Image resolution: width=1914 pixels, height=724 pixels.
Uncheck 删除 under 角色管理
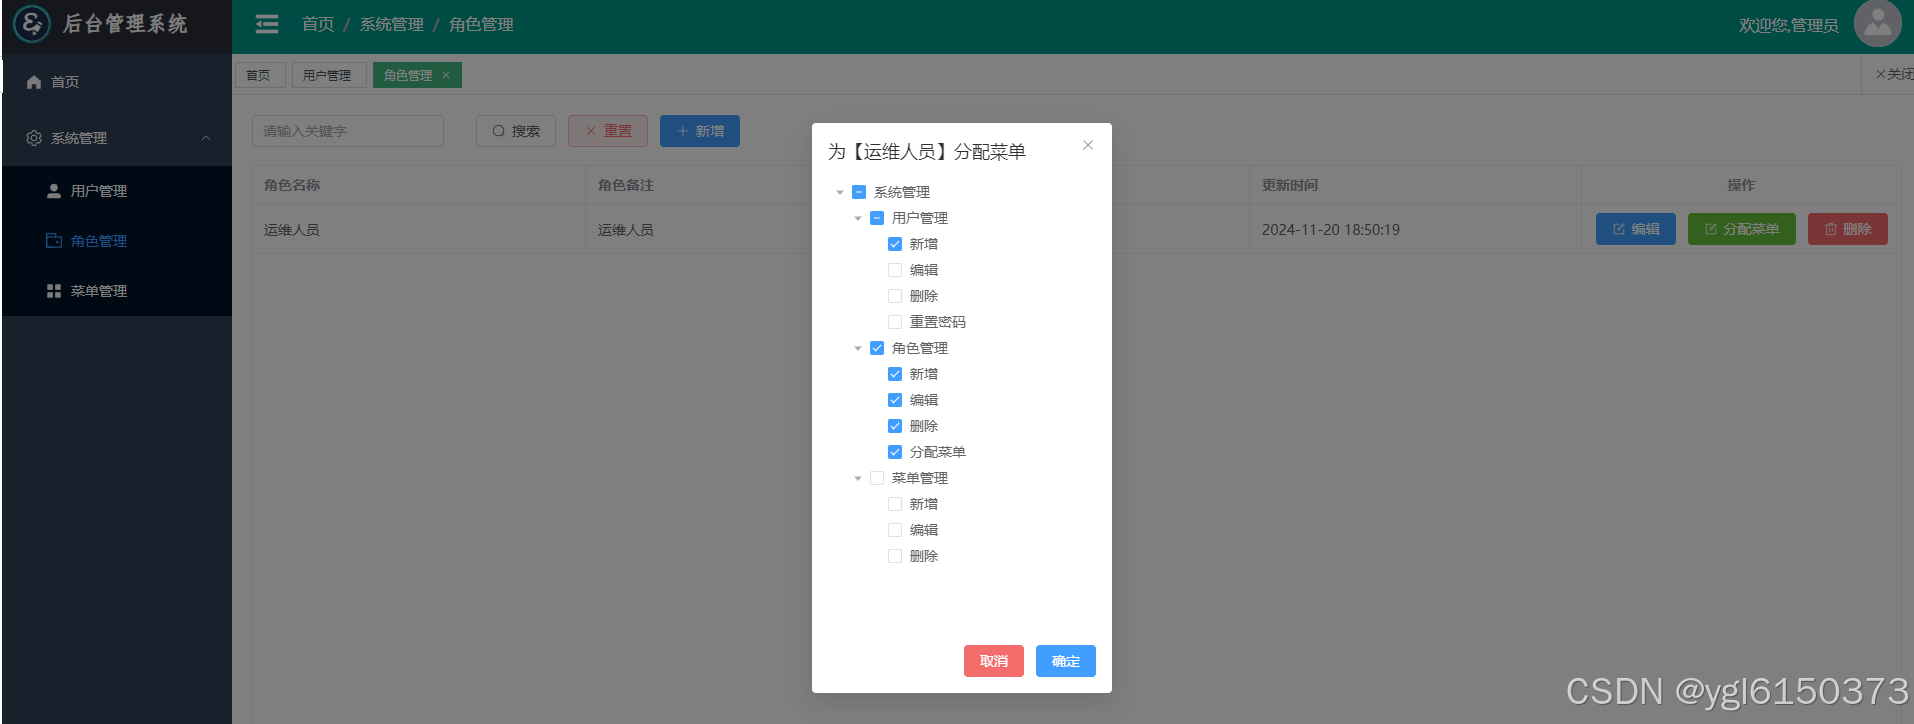coord(895,426)
